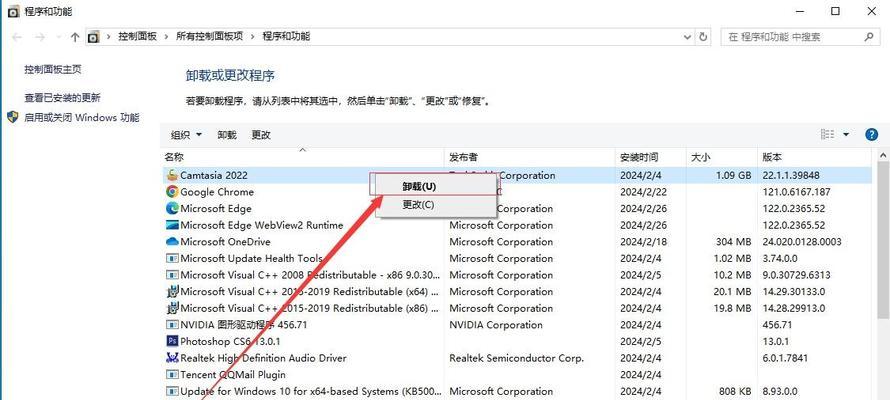Open recent locations dropdown near navigation arrows
Image resolution: width=890 pixels, height=400 pixels.
(x=58, y=37)
